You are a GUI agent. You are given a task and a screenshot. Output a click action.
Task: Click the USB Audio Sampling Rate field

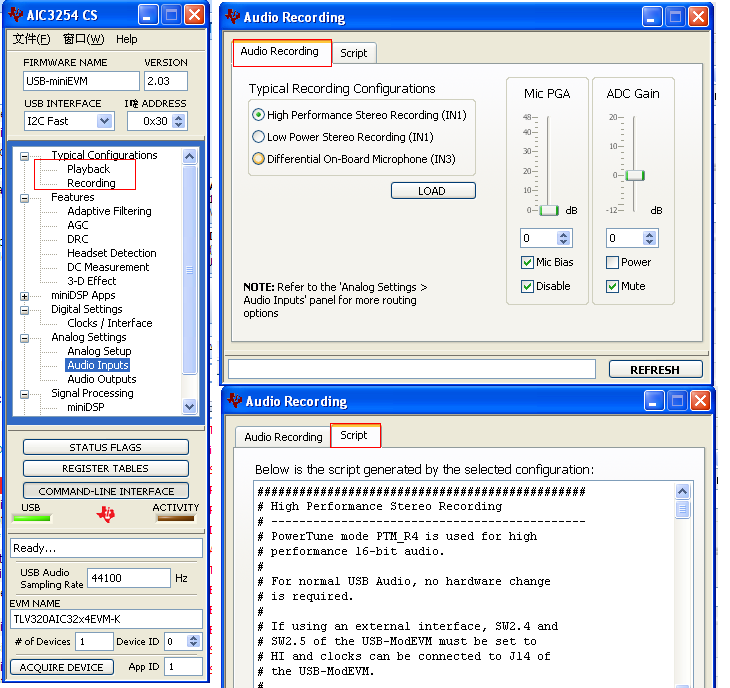(128, 578)
